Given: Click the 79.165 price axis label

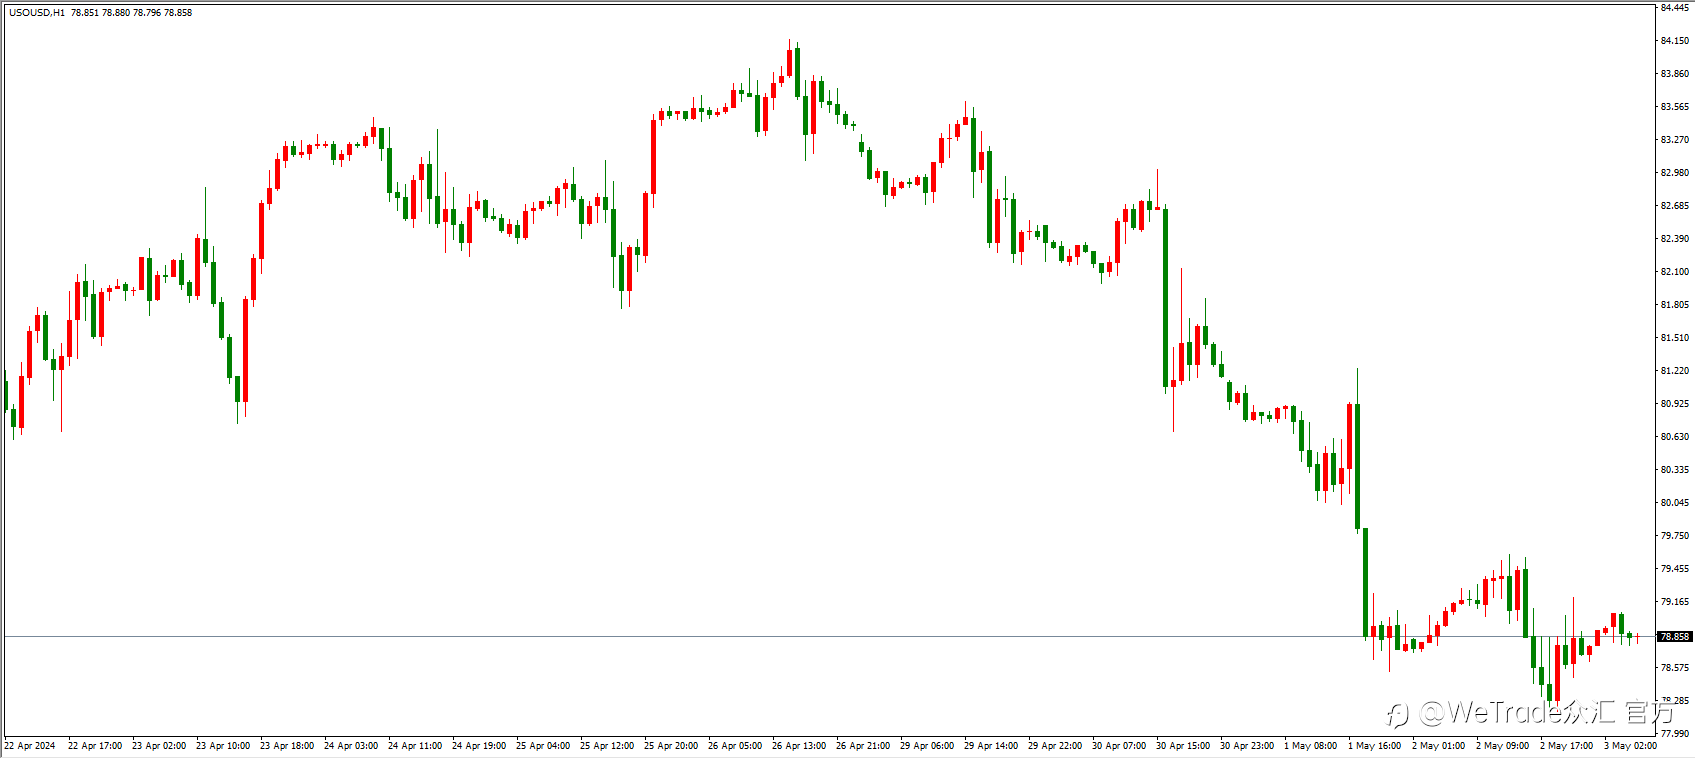Looking at the screenshot, I should [x=1675, y=602].
